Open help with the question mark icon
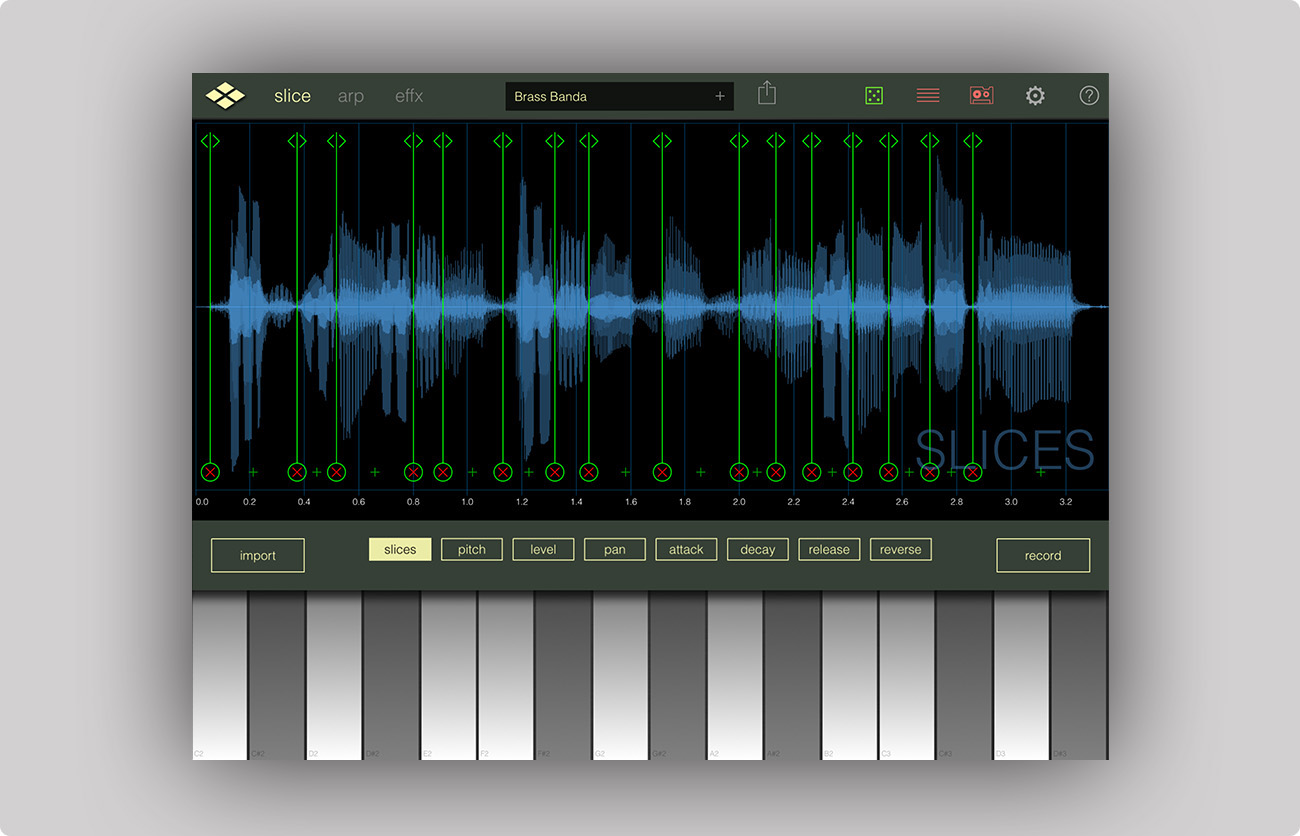The height and width of the screenshot is (836, 1300). point(1089,96)
